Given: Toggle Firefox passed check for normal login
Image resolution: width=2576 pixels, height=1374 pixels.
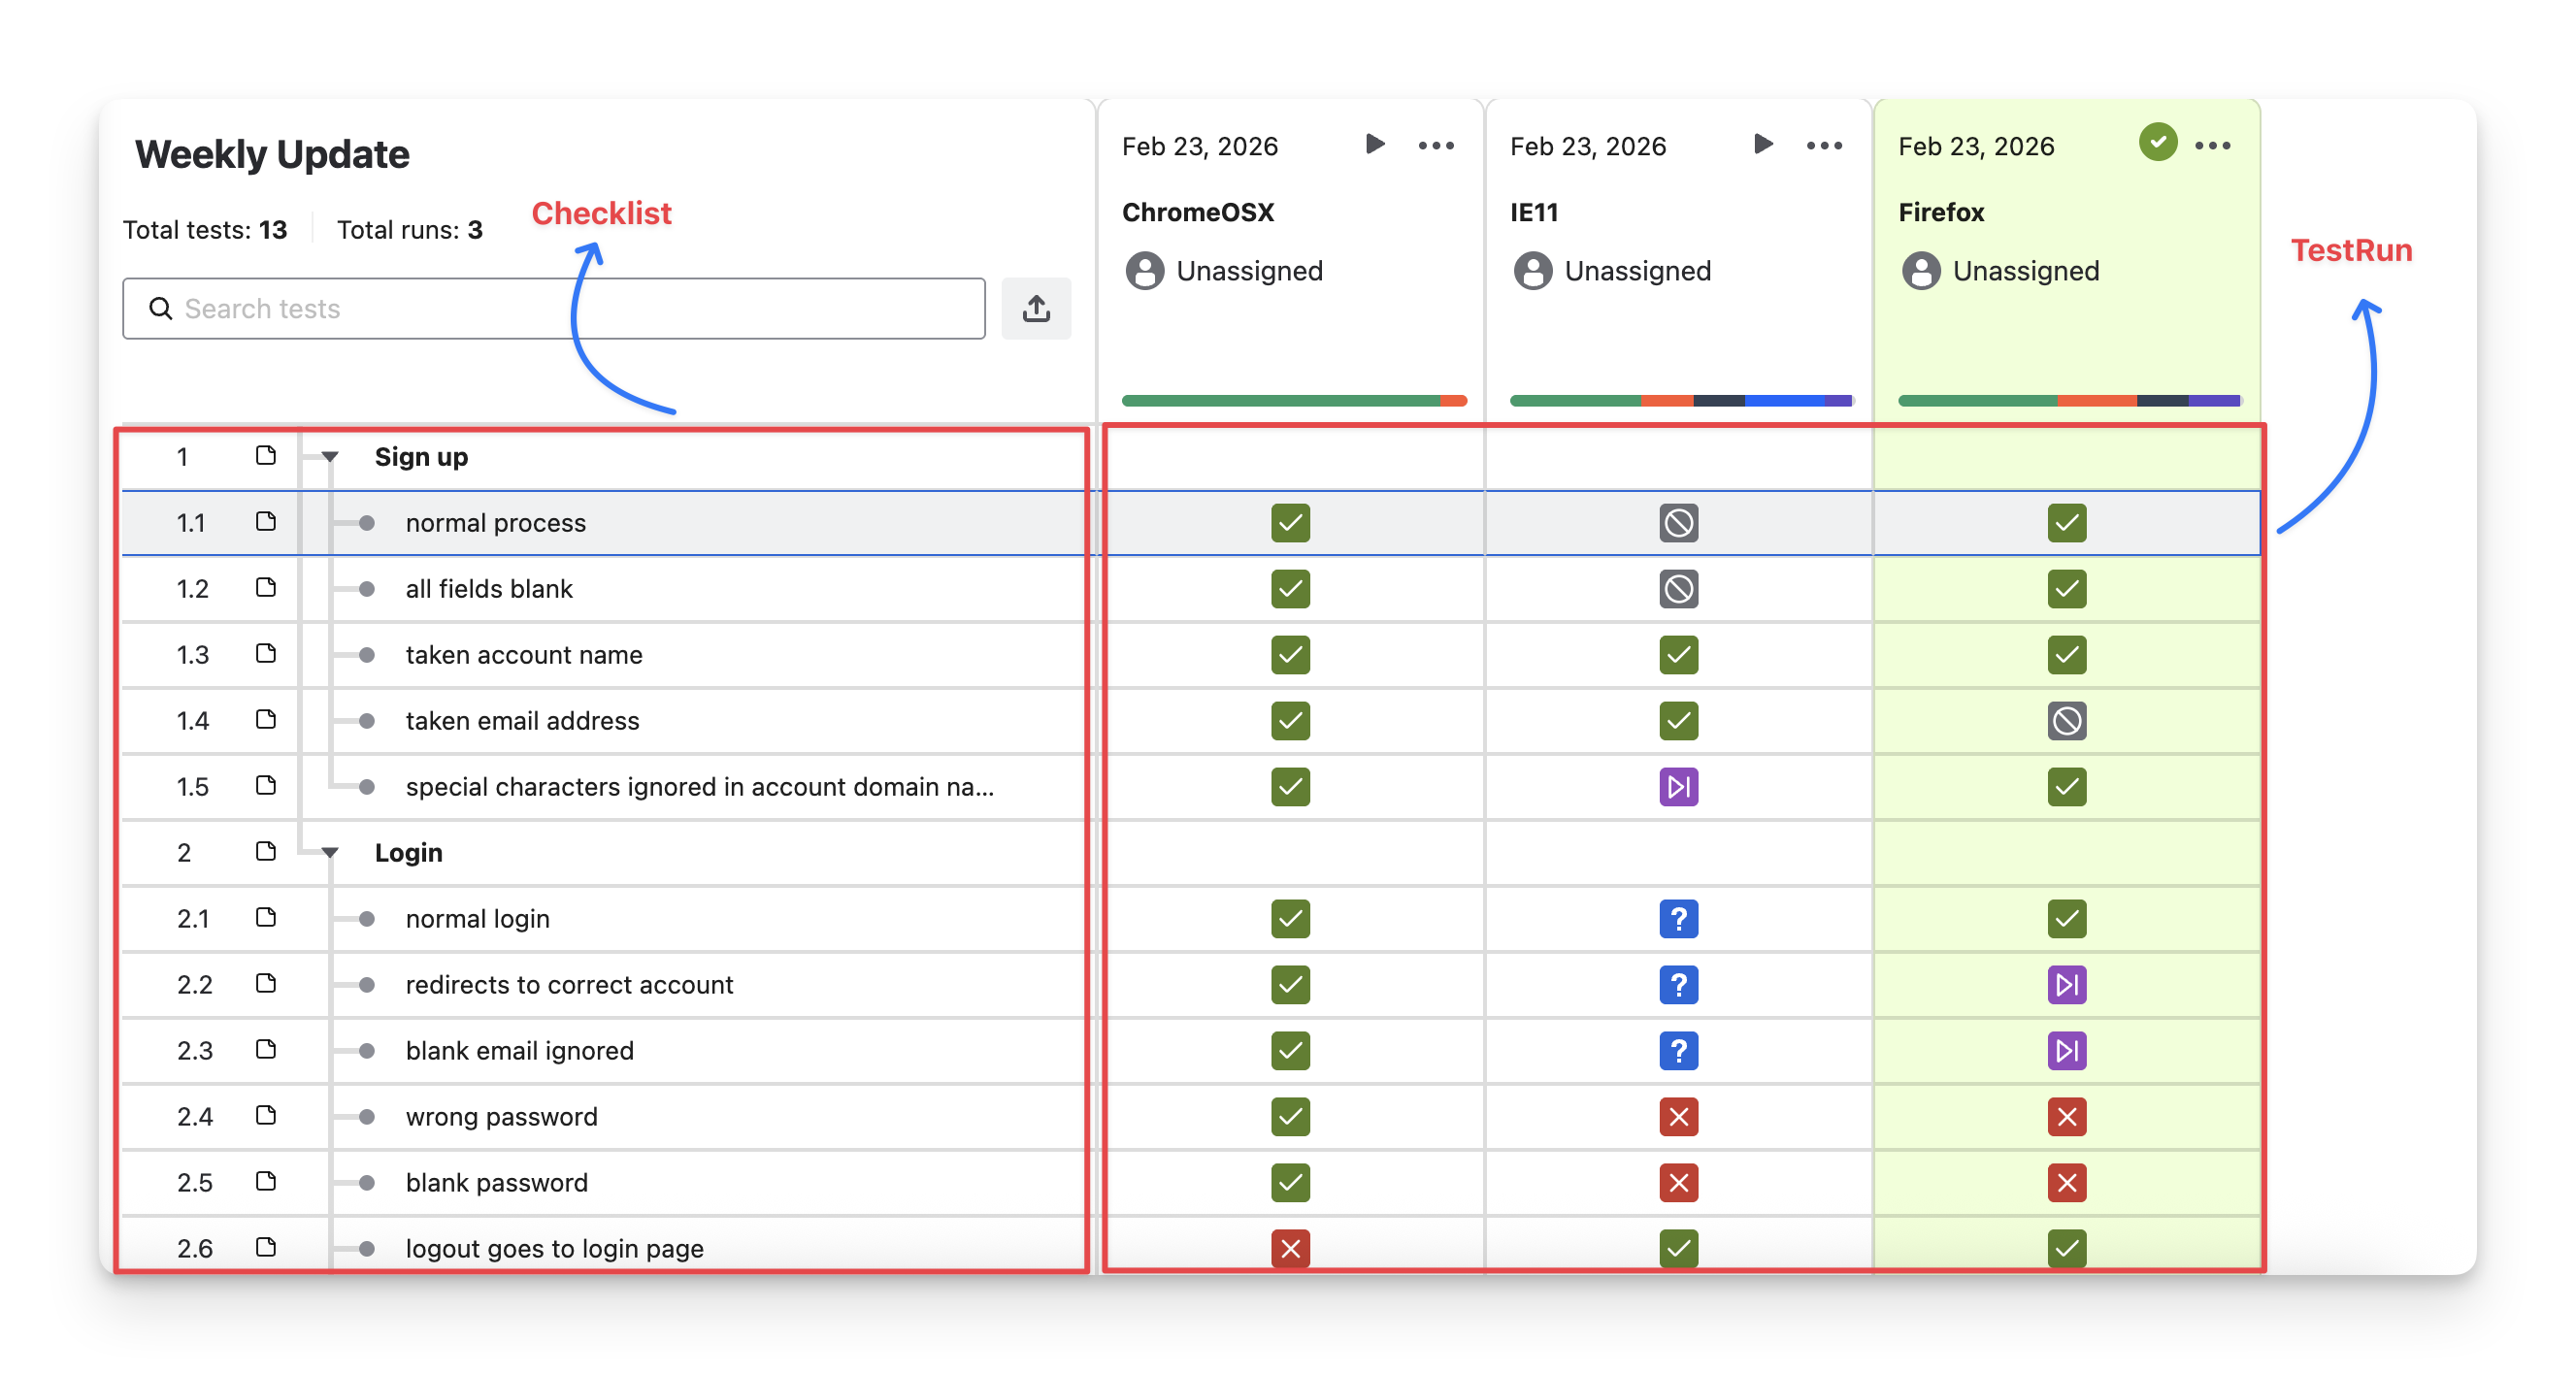Looking at the screenshot, I should click(x=2066, y=919).
